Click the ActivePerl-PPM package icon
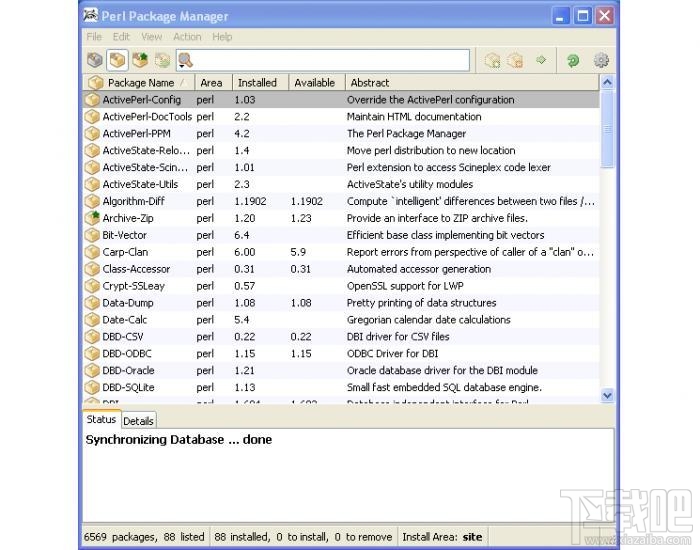The image size is (700, 550). point(92,133)
